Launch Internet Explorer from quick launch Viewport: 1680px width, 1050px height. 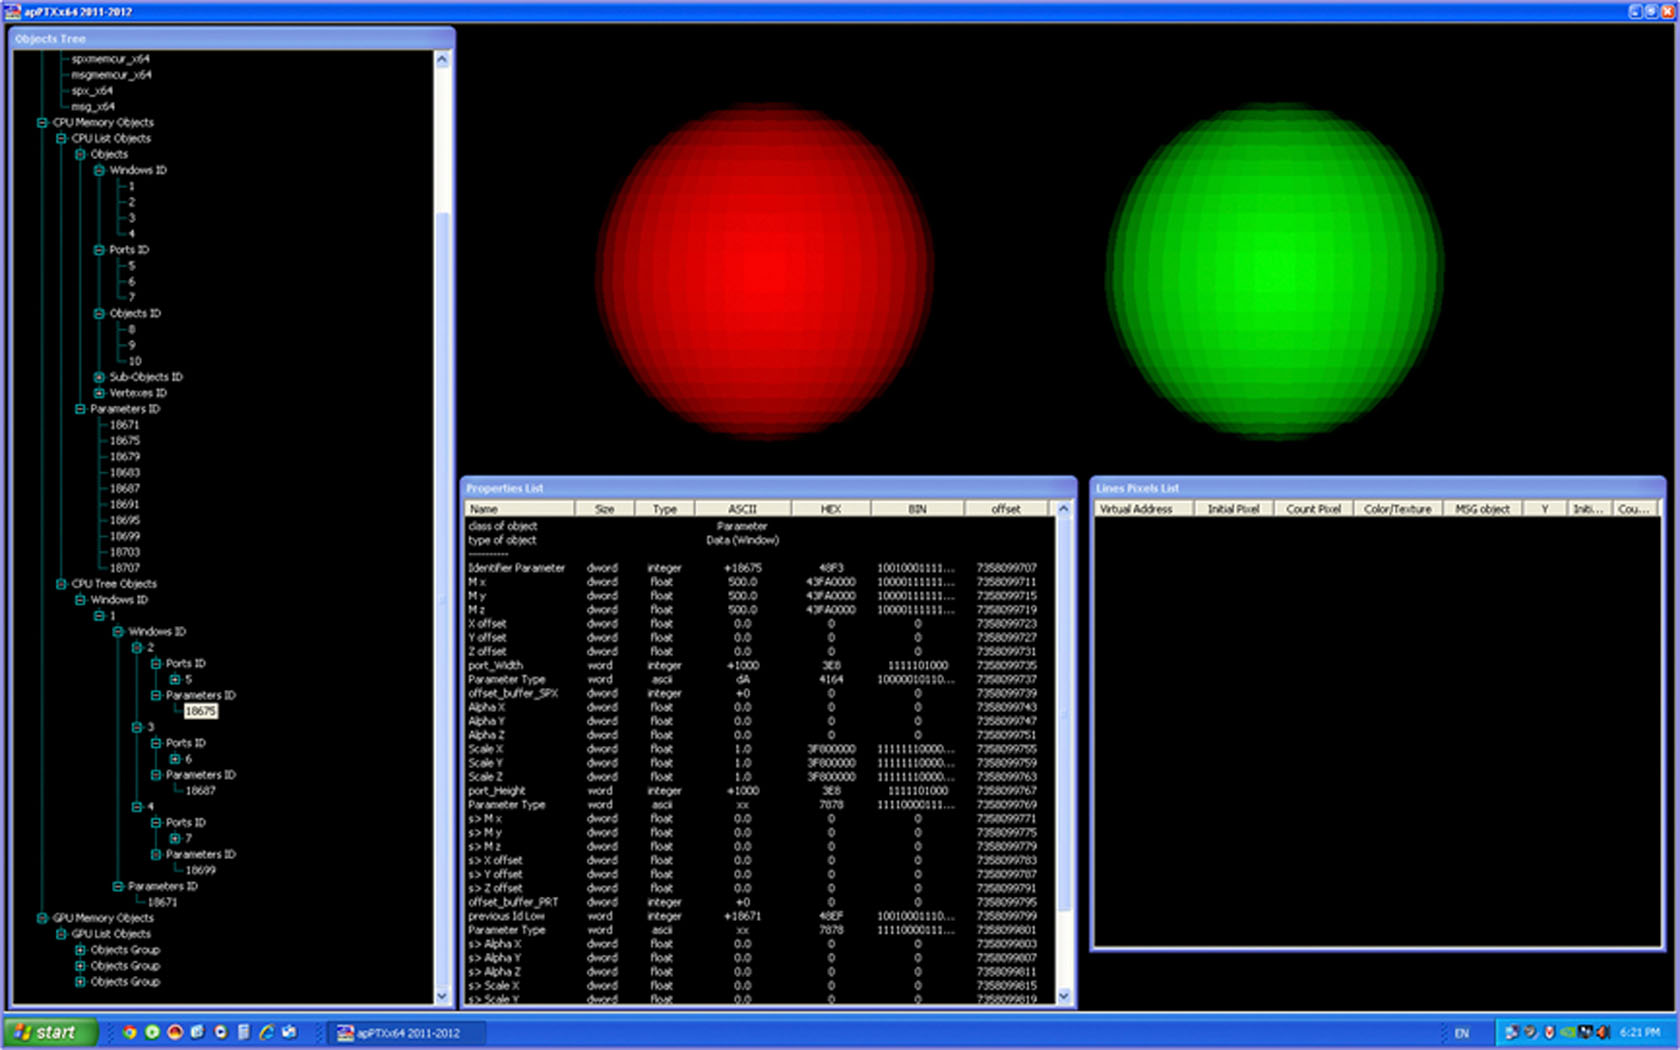tap(267, 1032)
